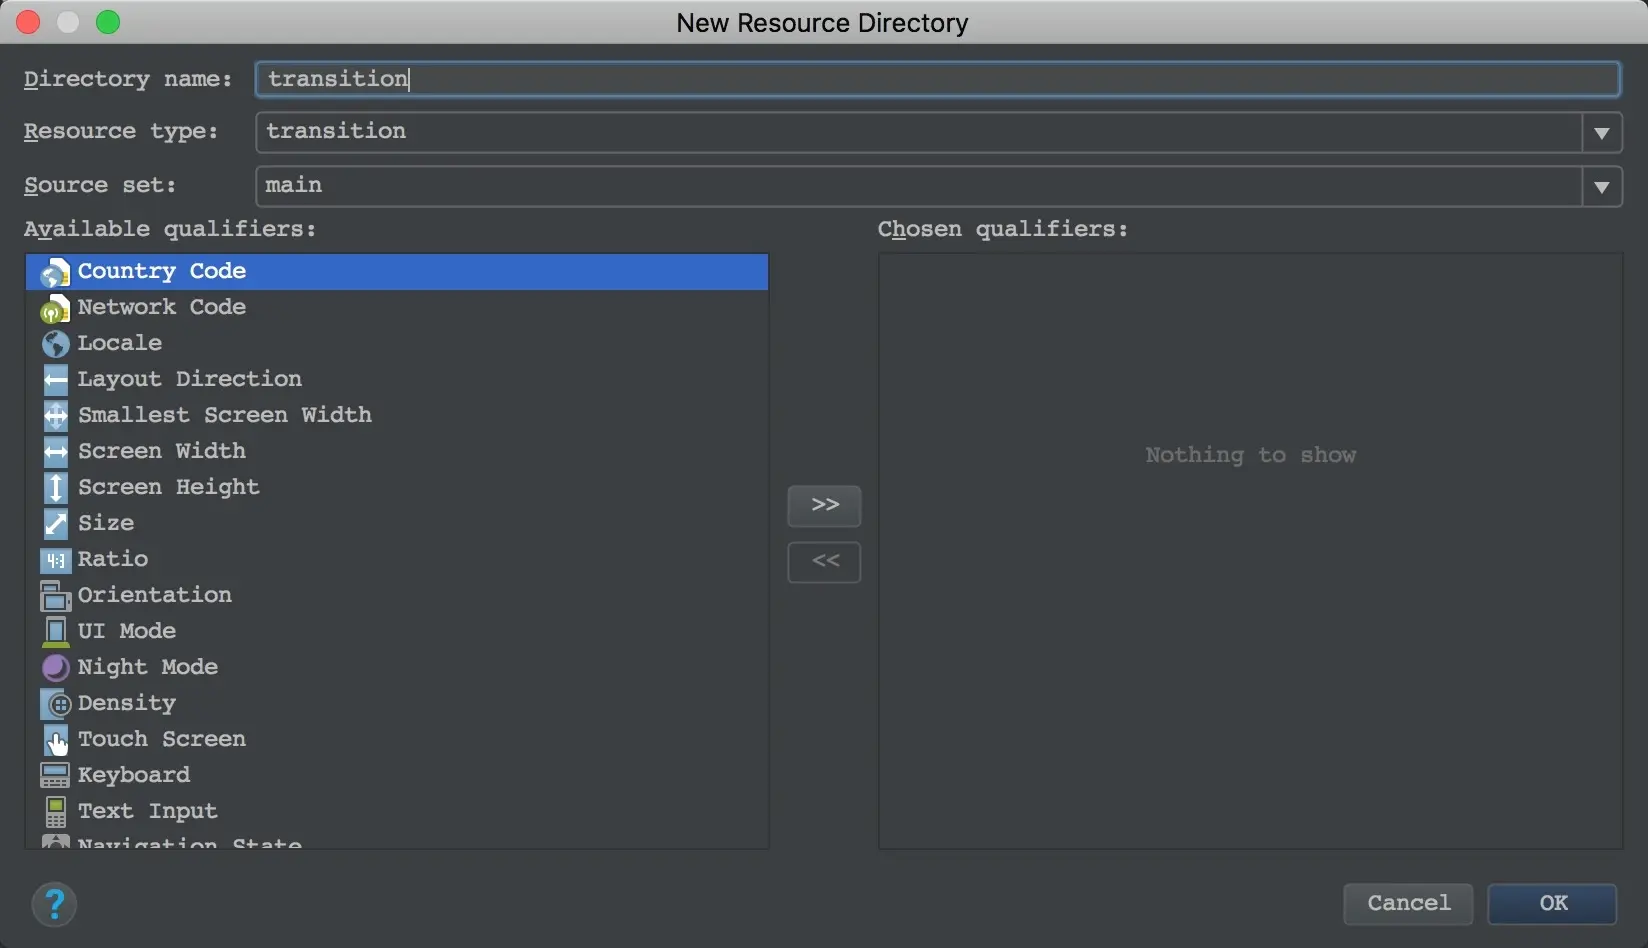Select Touch Screen qualifier

coord(397,740)
